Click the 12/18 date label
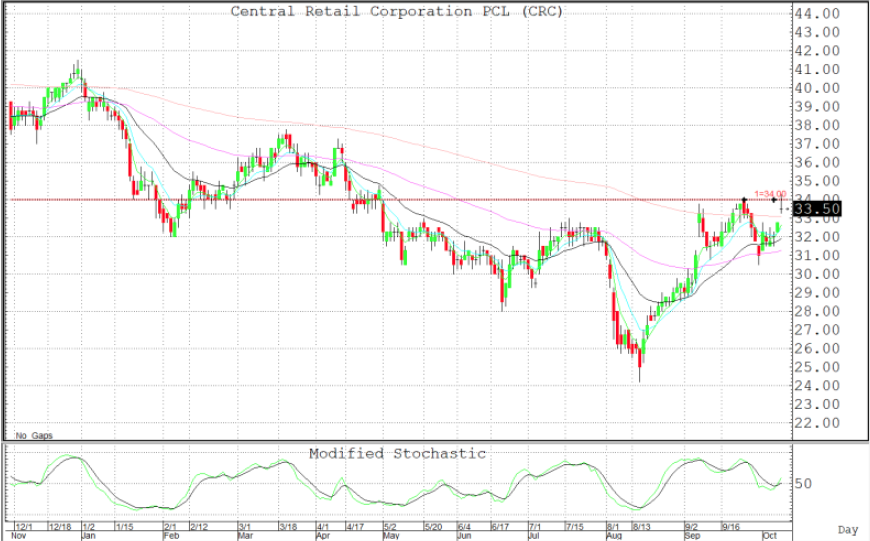This screenshot has width=870, height=541. 60,527
